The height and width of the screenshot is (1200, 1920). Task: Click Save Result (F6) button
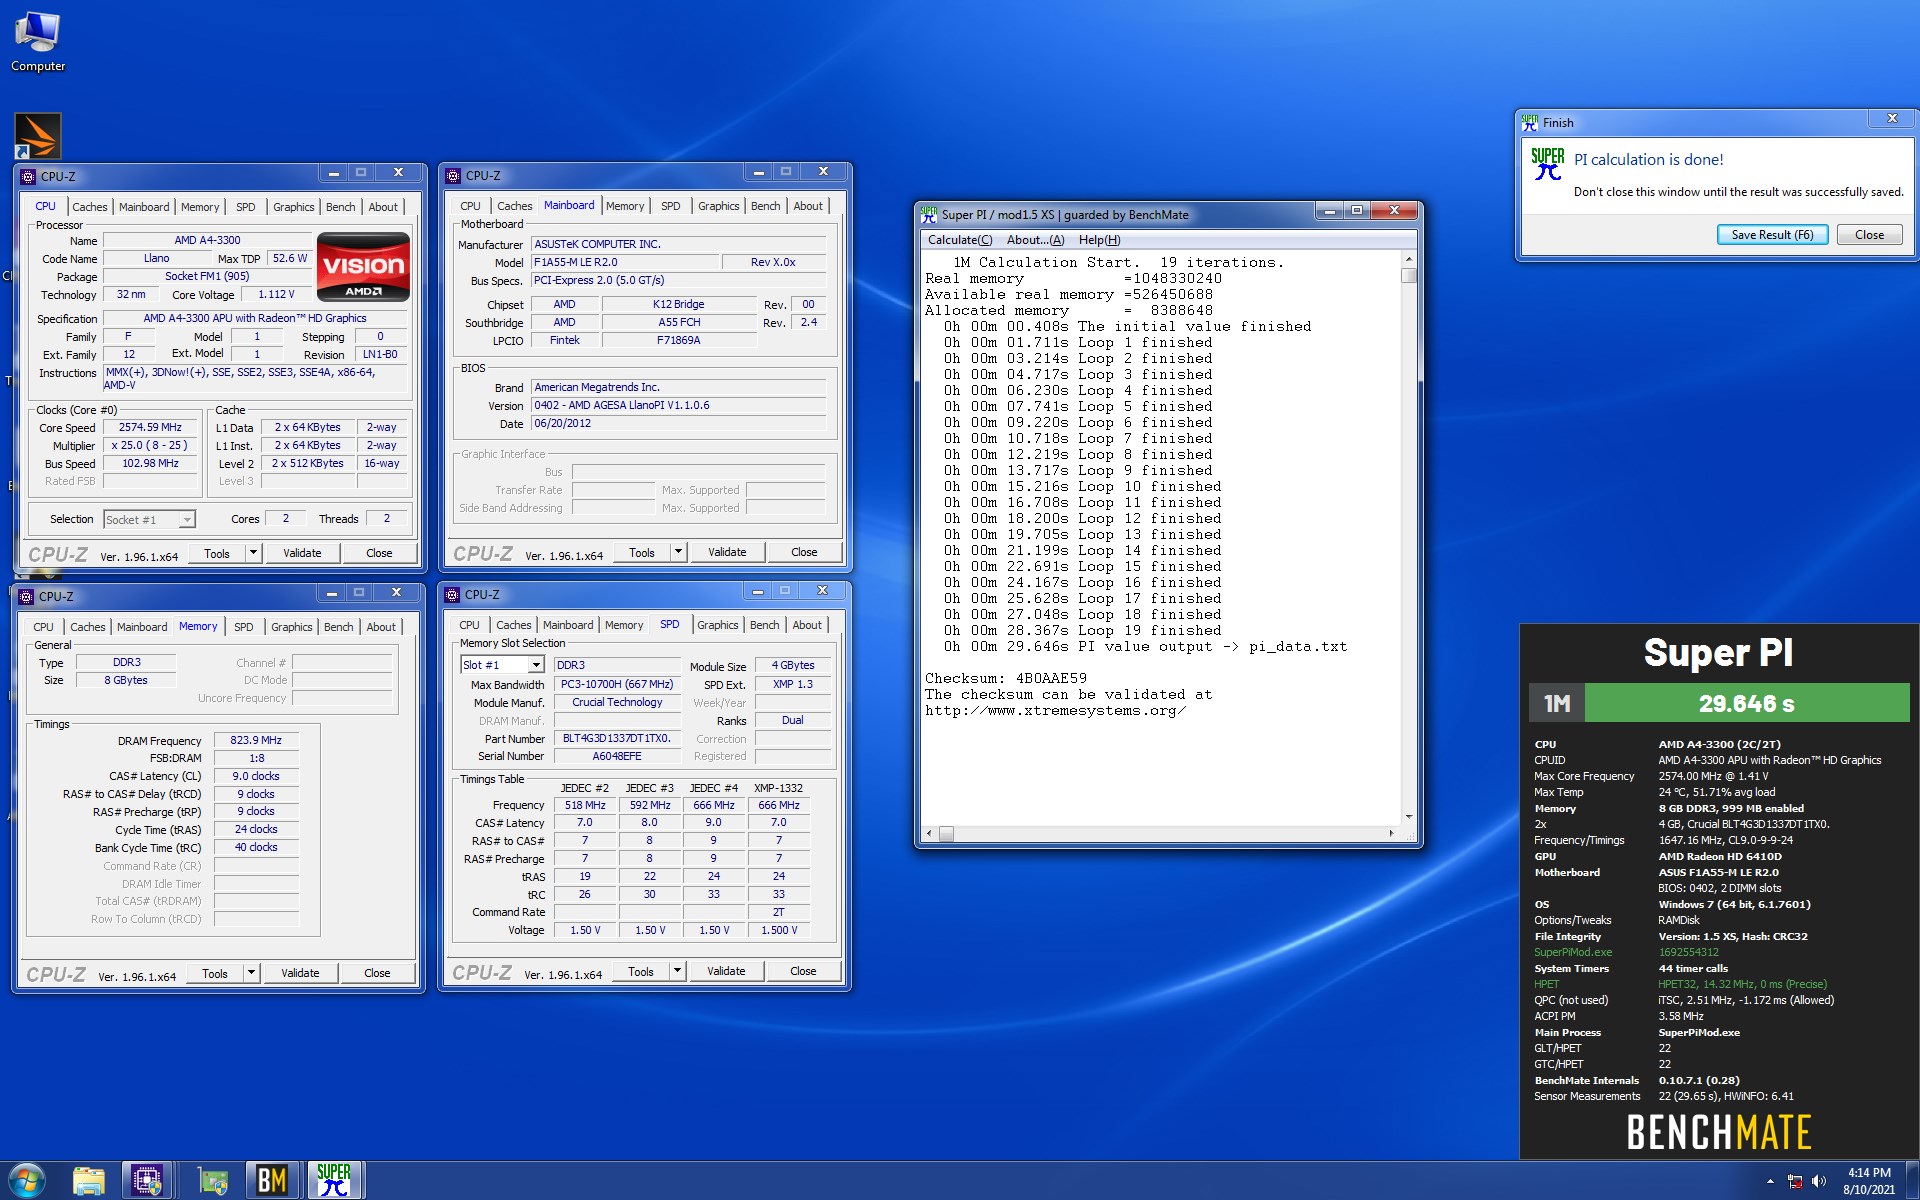point(1772,235)
